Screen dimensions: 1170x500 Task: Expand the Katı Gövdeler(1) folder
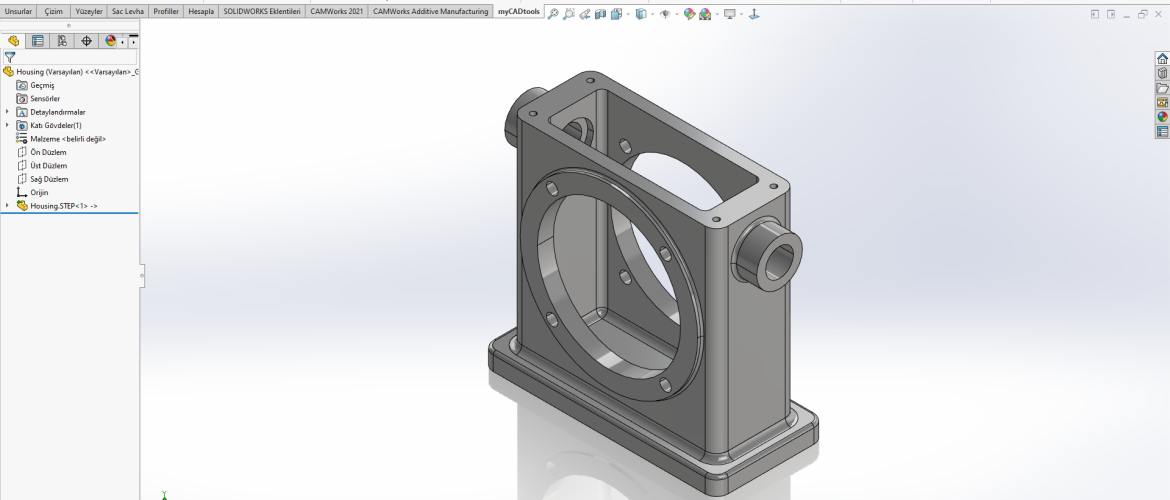(8, 125)
